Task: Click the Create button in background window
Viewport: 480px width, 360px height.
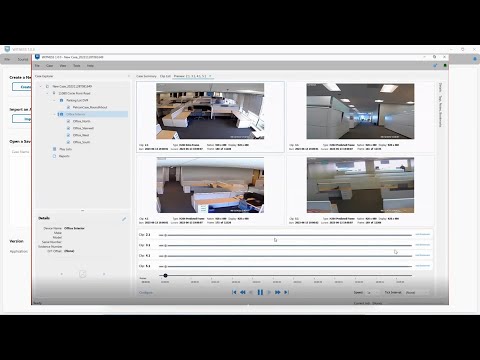Action: (x=22, y=87)
